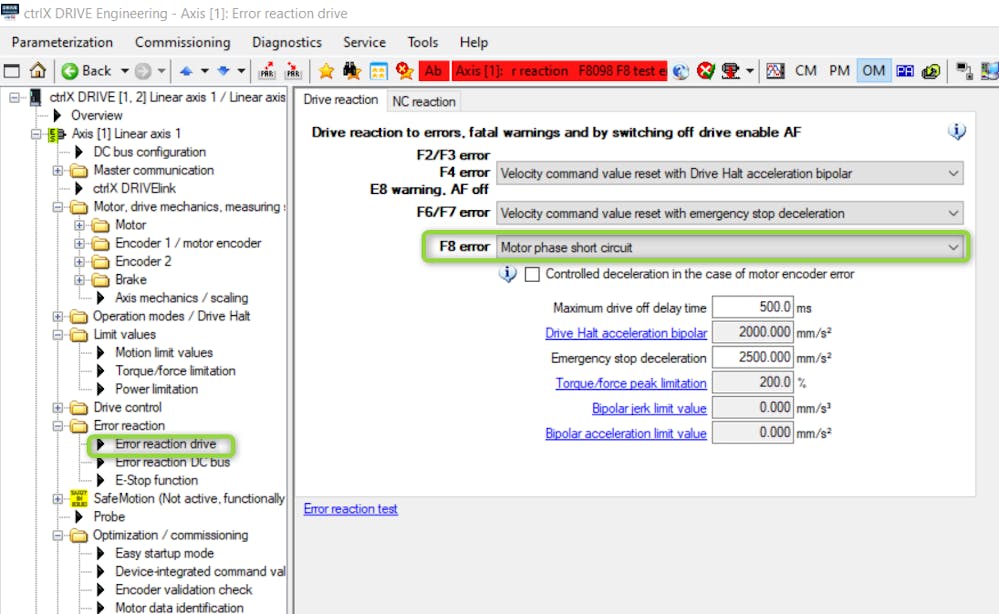Open the F6/F7 error reaction dropdown

tap(729, 213)
